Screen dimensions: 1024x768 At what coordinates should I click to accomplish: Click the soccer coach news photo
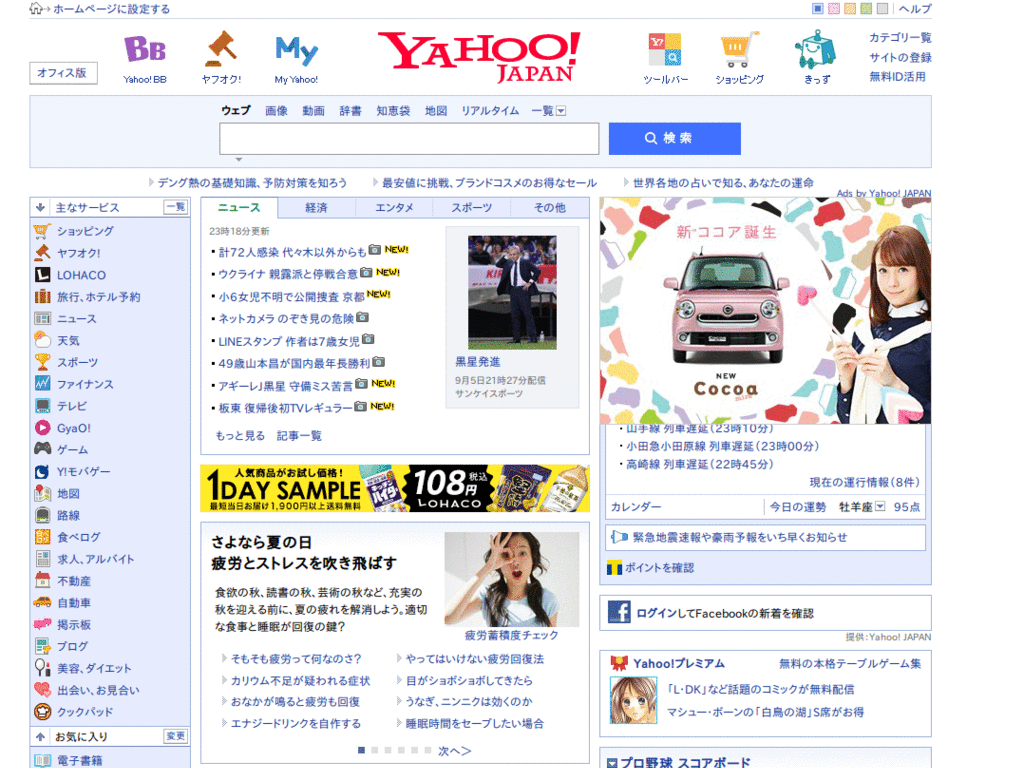click(512, 293)
